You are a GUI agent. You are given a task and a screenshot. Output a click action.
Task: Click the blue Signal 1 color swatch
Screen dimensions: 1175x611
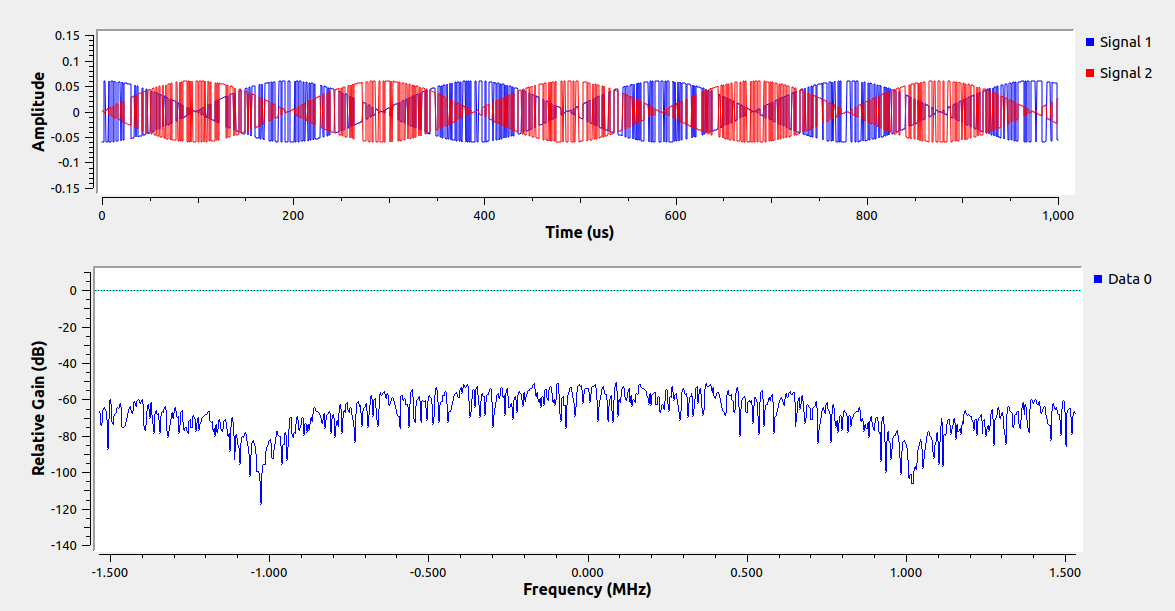coord(1090,42)
